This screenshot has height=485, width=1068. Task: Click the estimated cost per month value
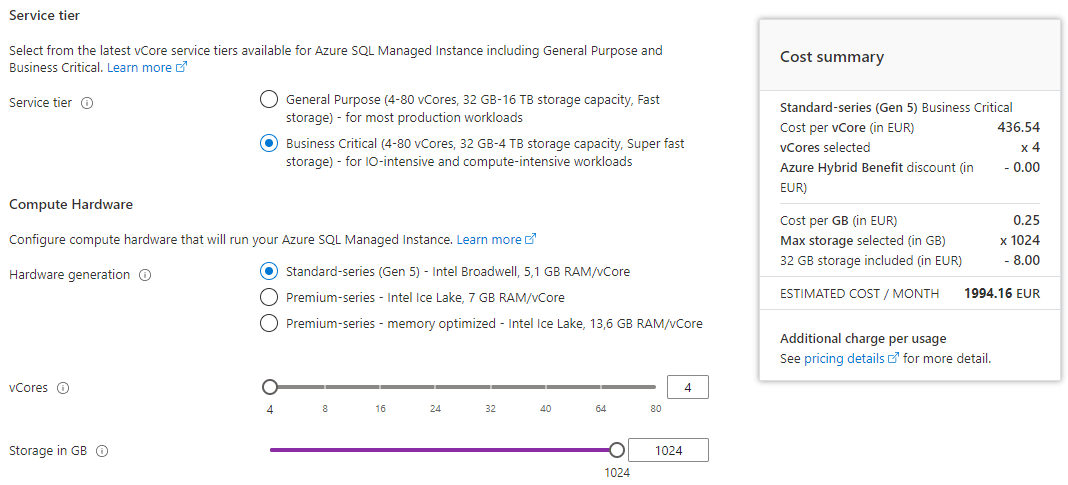tap(1001, 294)
